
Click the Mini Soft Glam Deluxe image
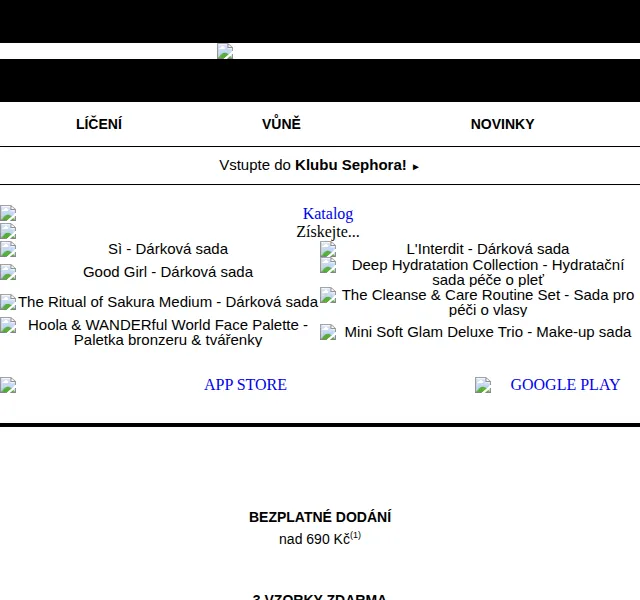(328, 332)
